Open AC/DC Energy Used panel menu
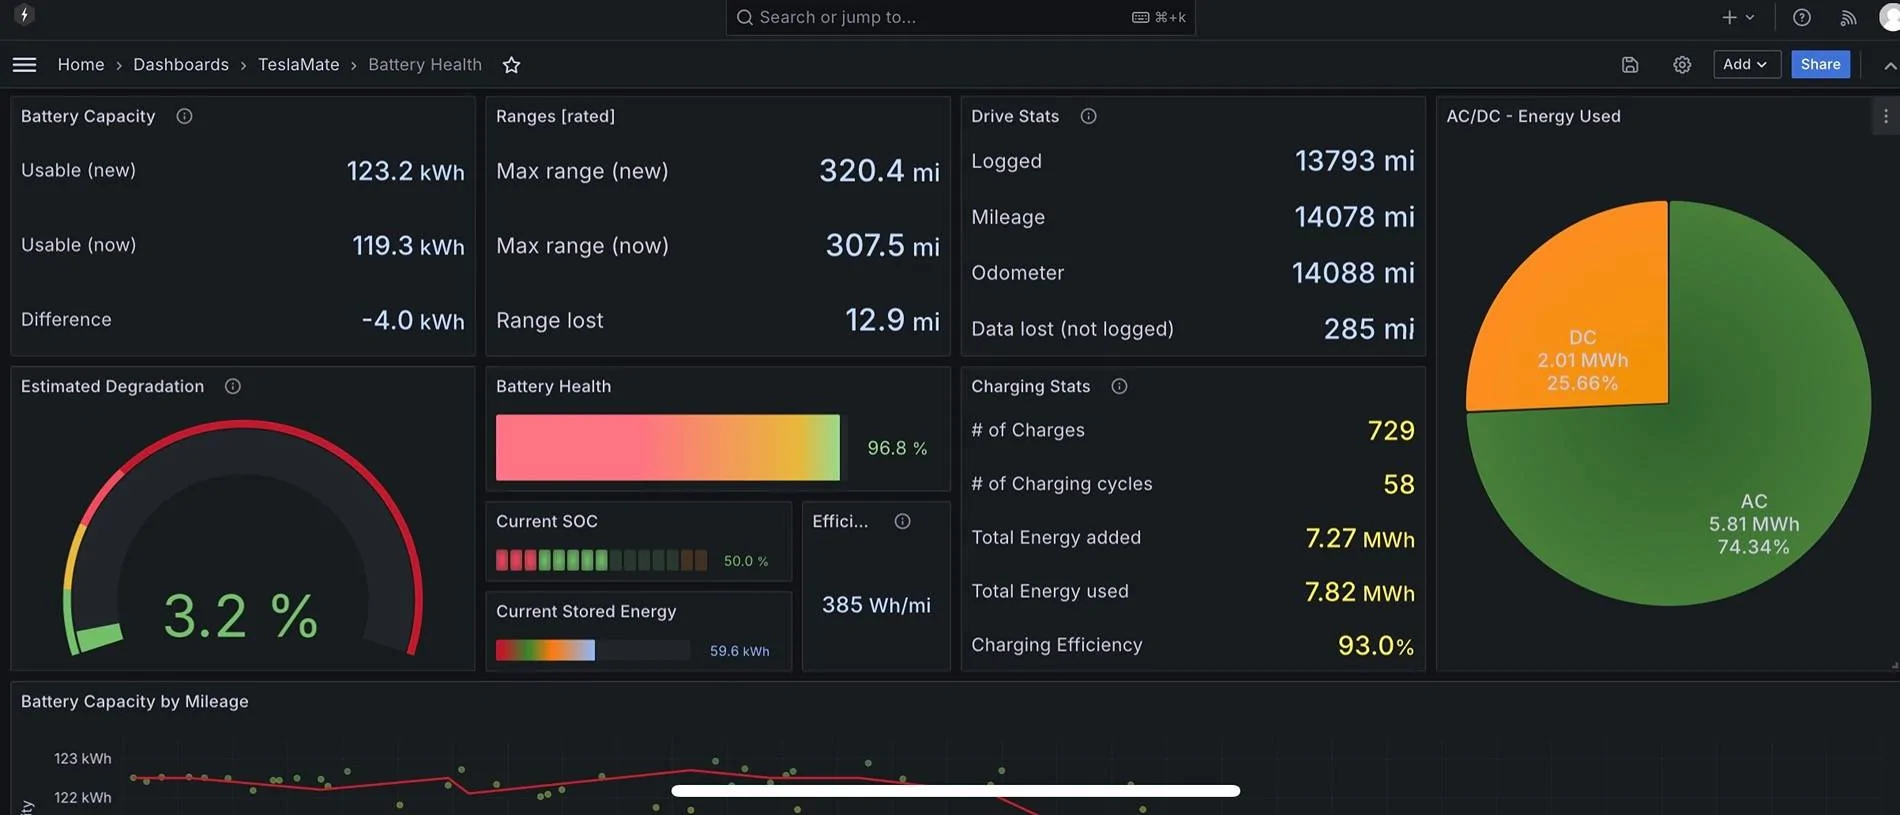Screen dimensions: 1900x815 point(1886,116)
